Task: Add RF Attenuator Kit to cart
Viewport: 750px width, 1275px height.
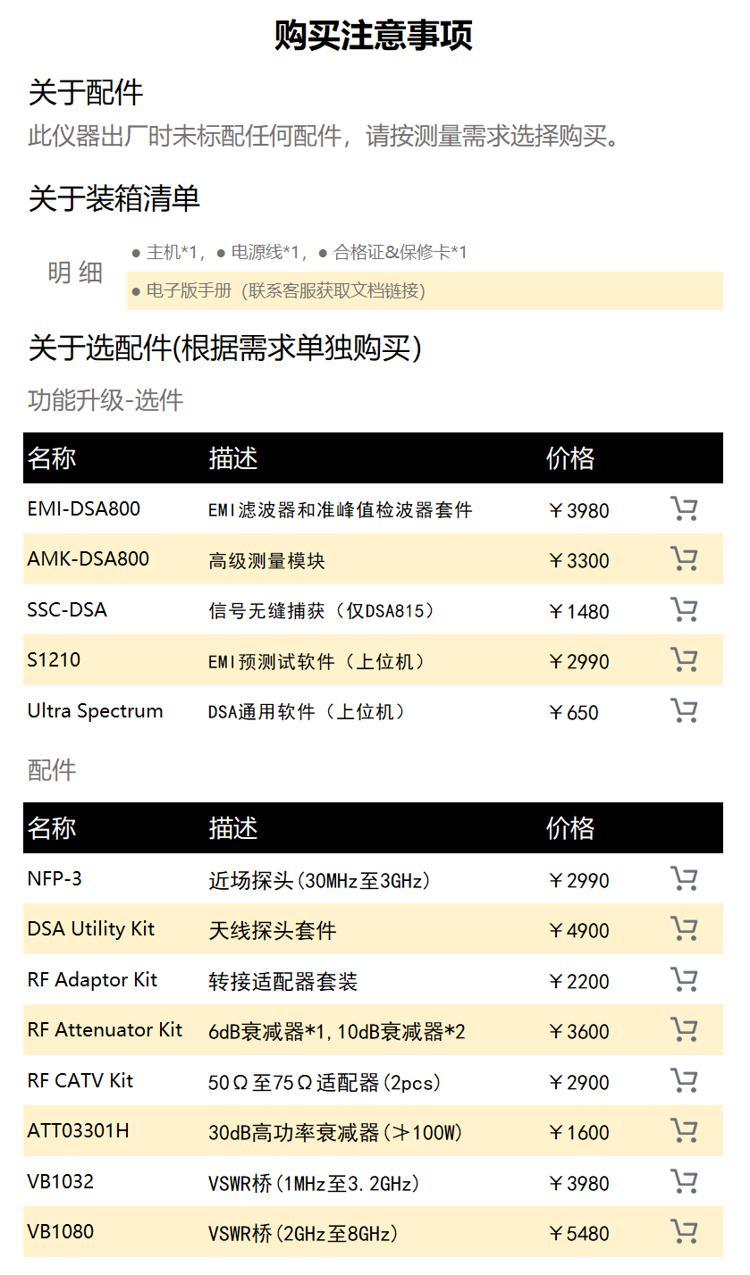Action: coord(684,1030)
